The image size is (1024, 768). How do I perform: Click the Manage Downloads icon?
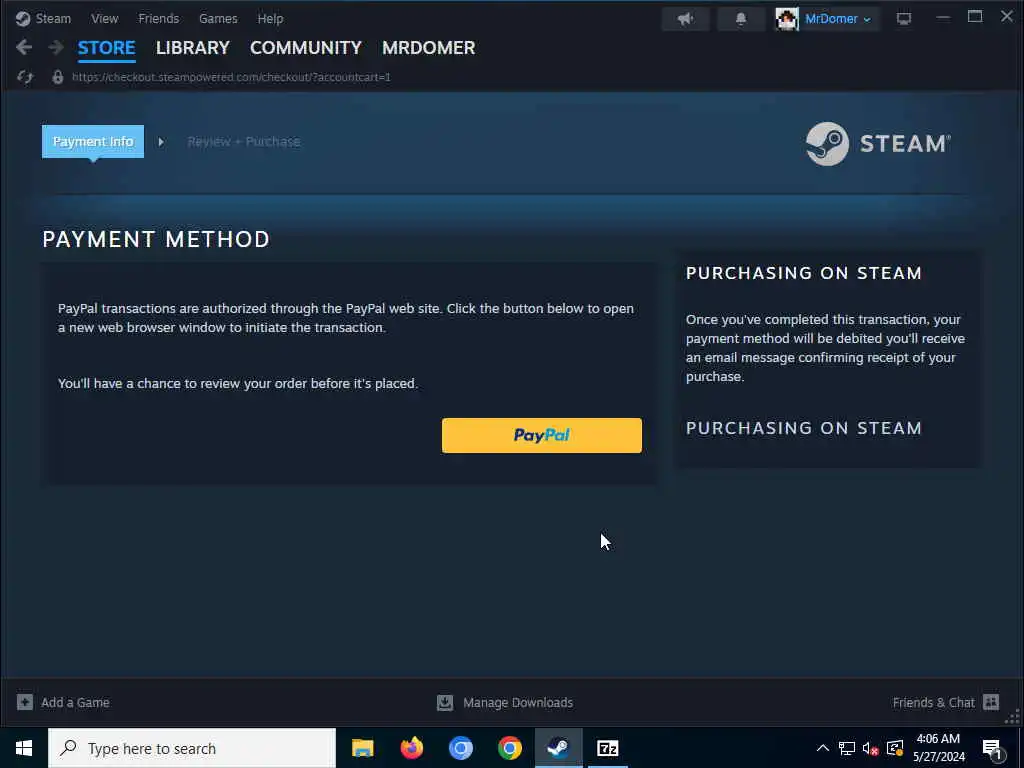coord(445,702)
